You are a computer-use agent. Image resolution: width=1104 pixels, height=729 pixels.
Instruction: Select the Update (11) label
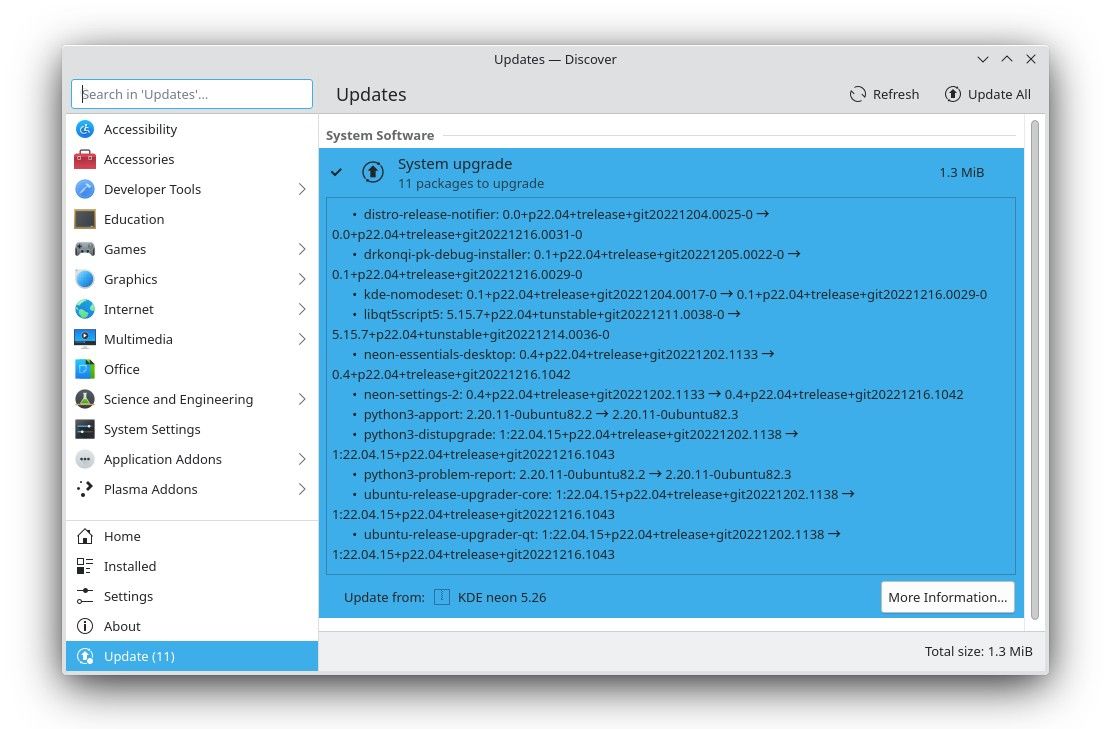tap(139, 656)
